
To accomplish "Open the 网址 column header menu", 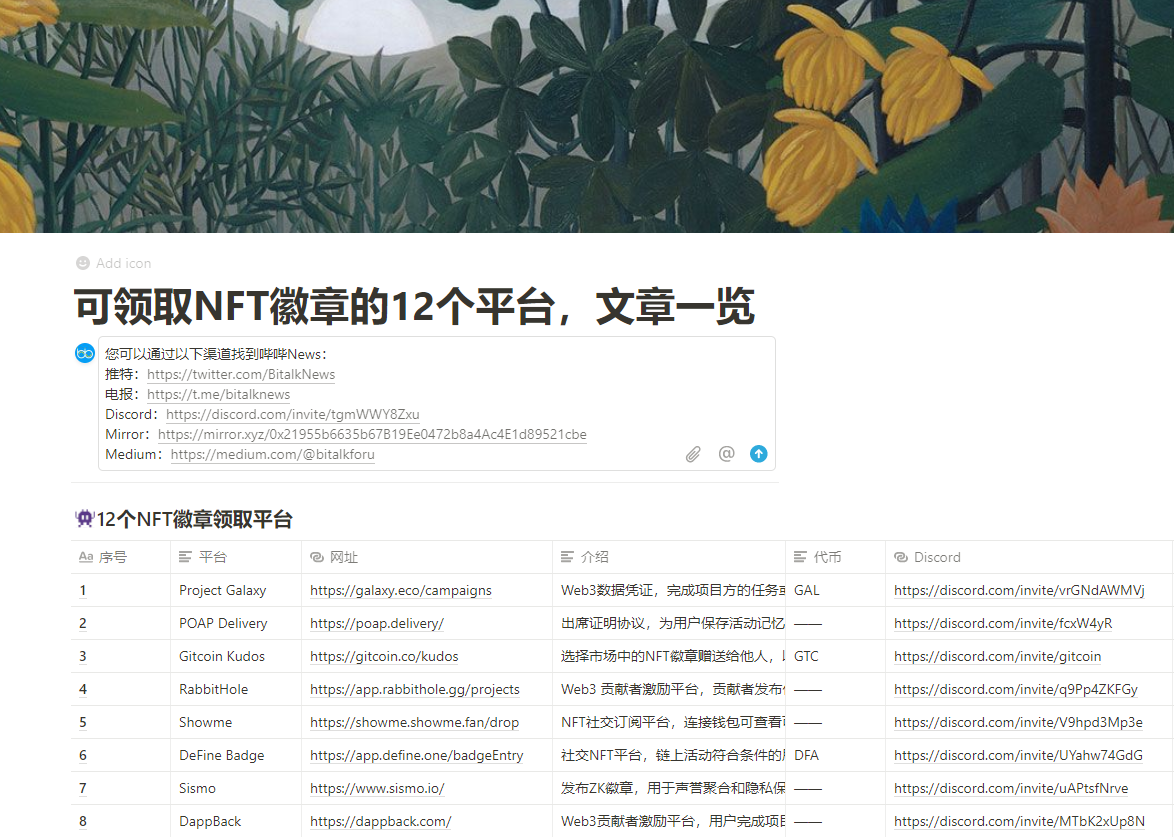I will click(427, 557).
